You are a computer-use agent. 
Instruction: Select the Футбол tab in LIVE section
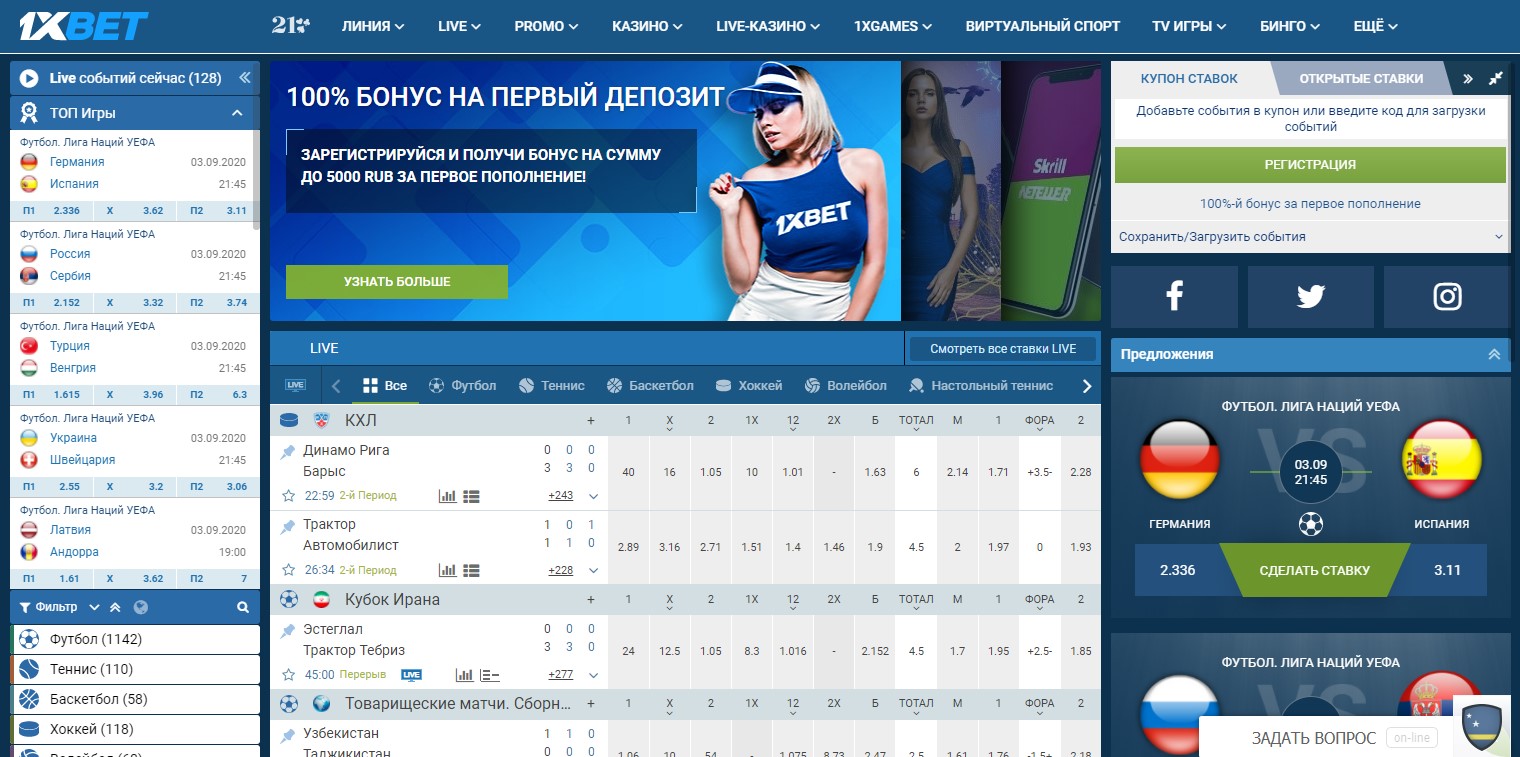[462, 385]
